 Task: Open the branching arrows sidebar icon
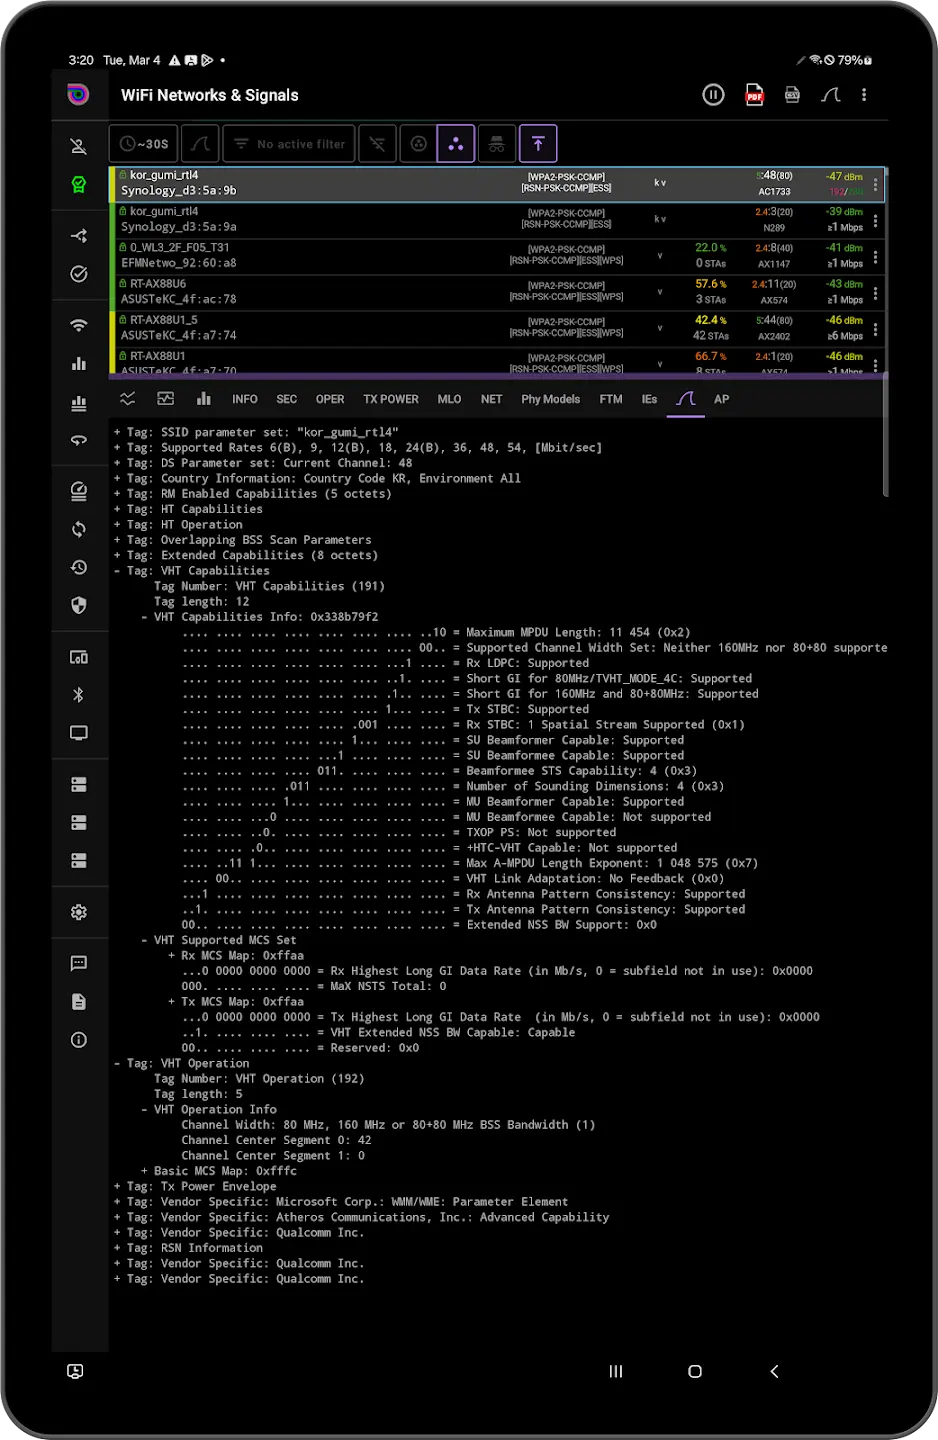pos(79,236)
